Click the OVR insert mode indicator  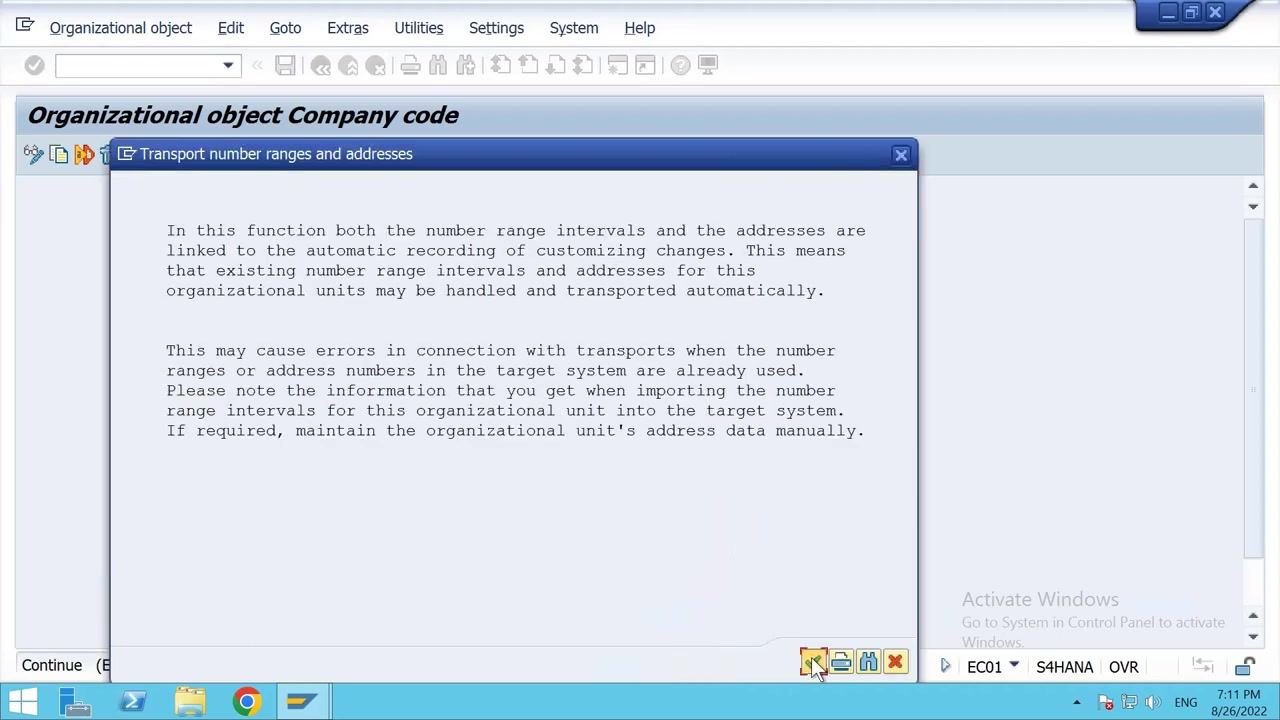pyautogui.click(x=1123, y=667)
